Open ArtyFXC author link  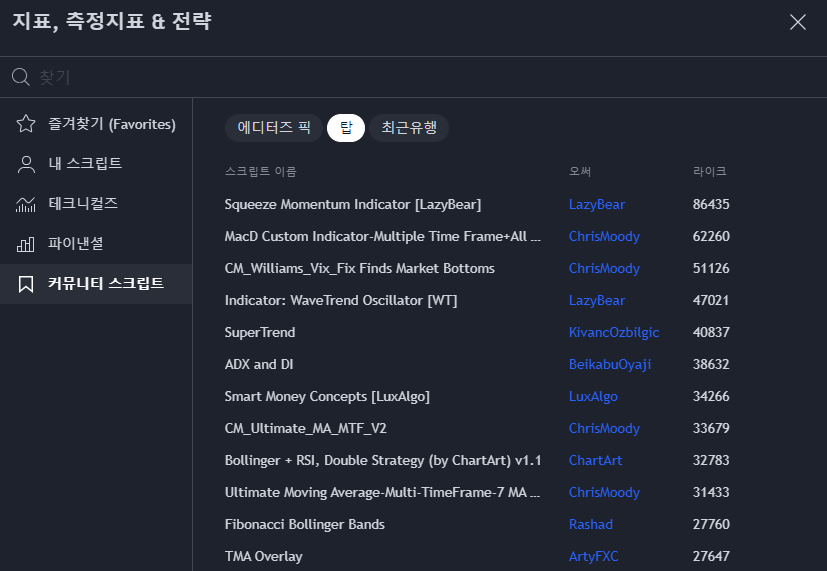[593, 556]
